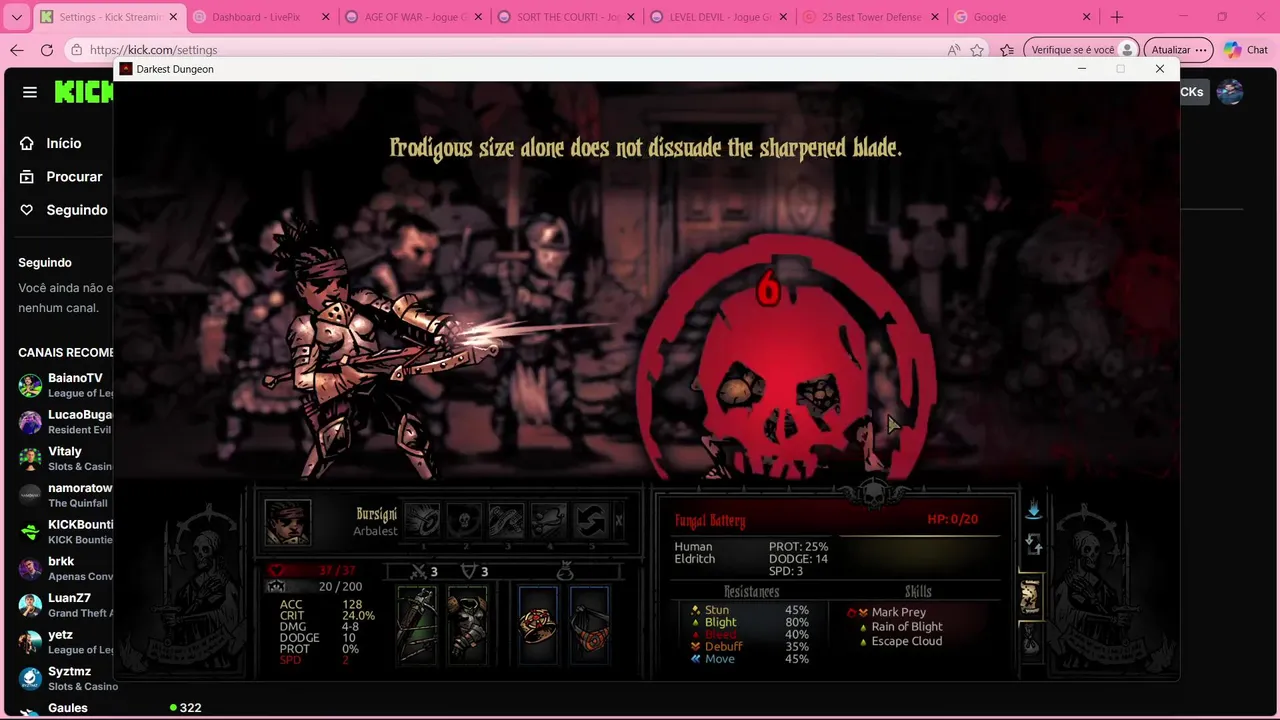1280x720 pixels.
Task: Click the Blight resistance row
Action: [x=750, y=622]
